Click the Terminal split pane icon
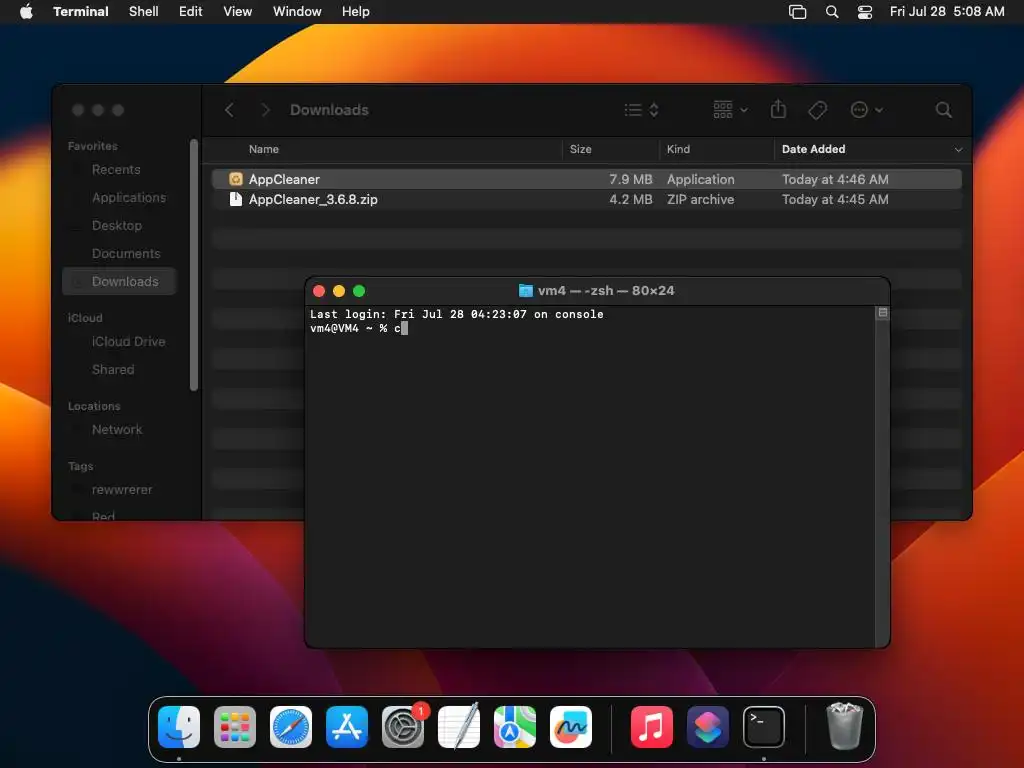The height and width of the screenshot is (768, 1024). click(x=882, y=313)
